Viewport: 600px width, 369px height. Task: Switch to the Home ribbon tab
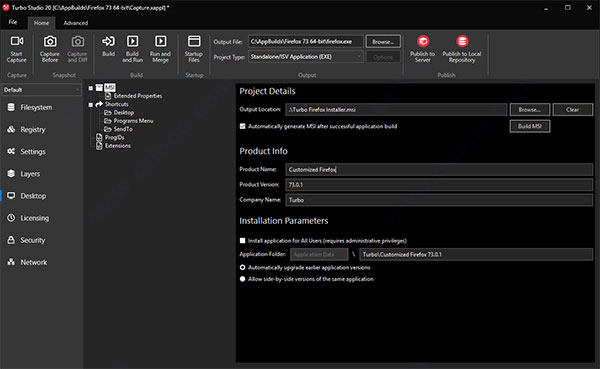pyautogui.click(x=41, y=23)
